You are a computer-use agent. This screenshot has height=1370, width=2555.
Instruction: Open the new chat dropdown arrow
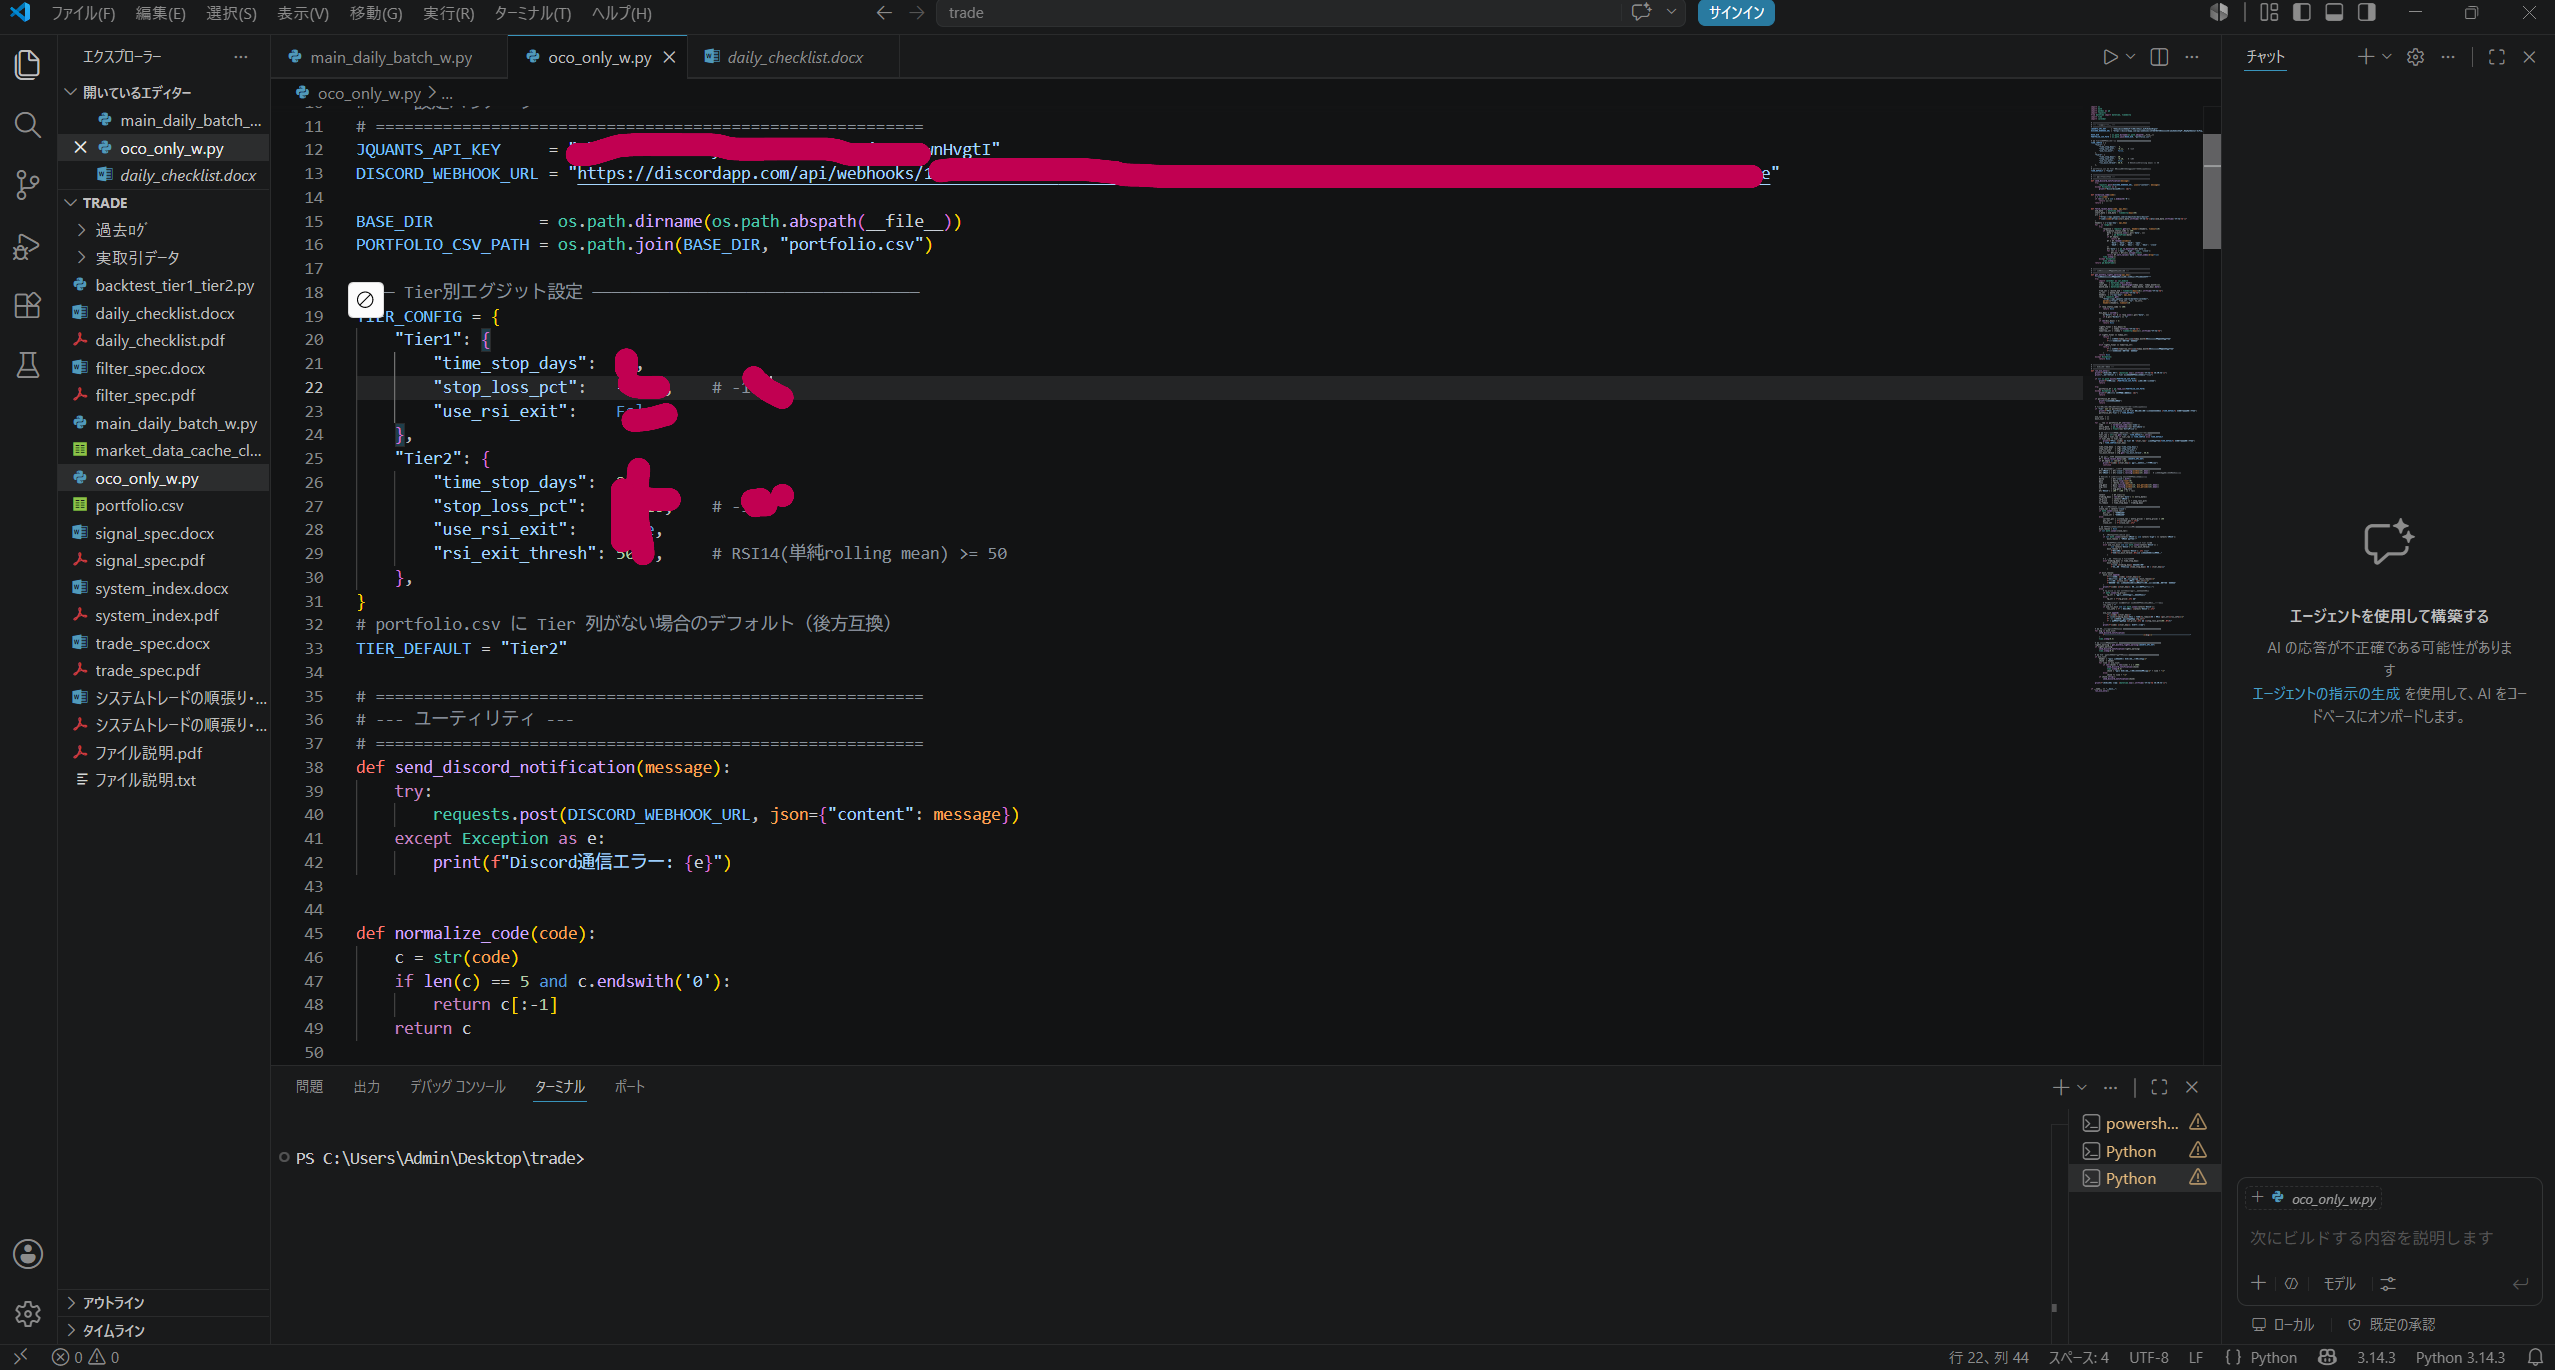[2387, 57]
